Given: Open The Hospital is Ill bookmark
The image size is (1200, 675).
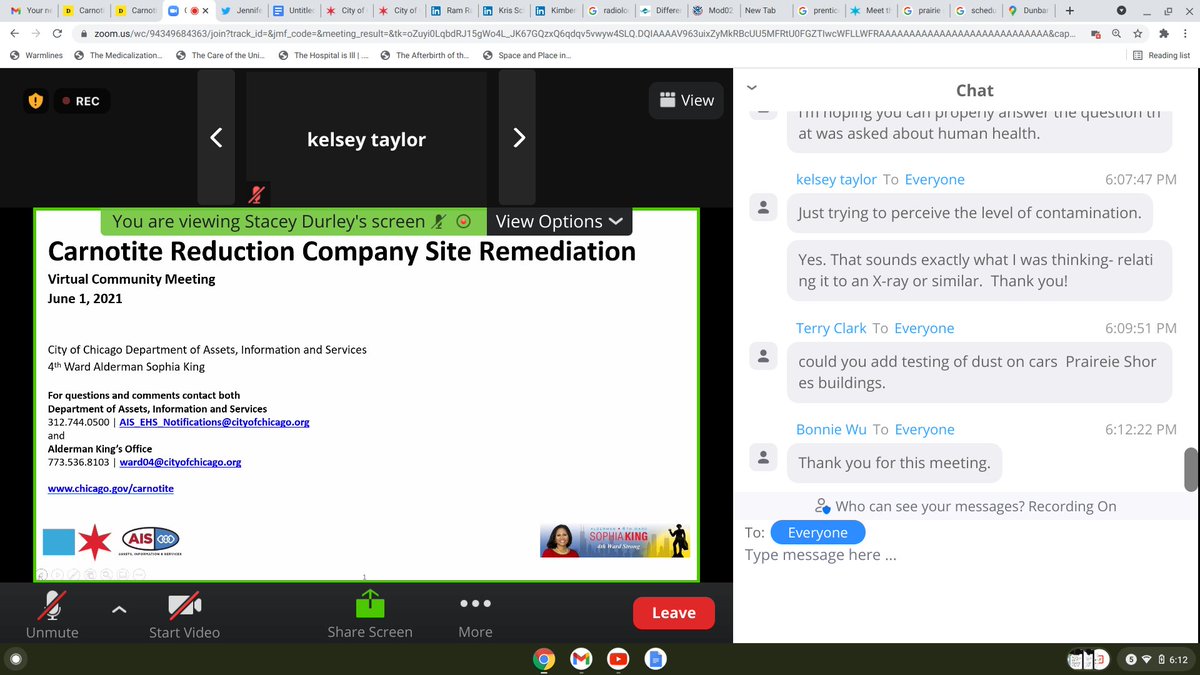Looking at the screenshot, I should [325, 55].
